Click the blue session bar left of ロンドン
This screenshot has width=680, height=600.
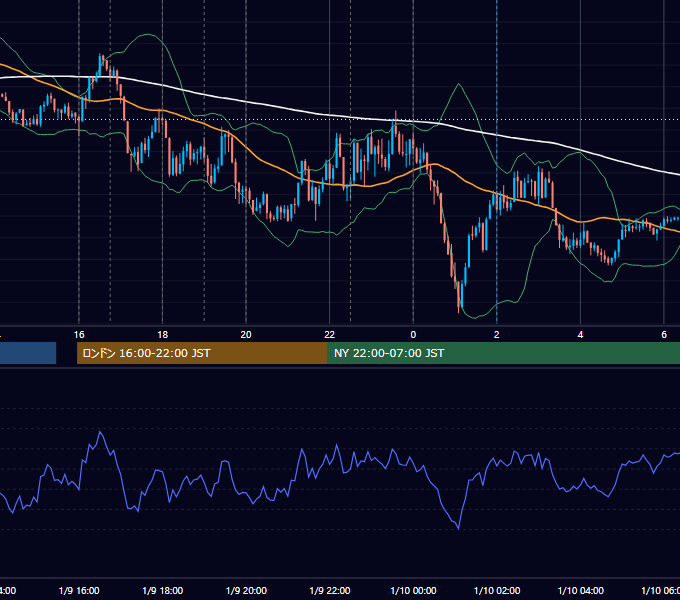click(x=28, y=353)
